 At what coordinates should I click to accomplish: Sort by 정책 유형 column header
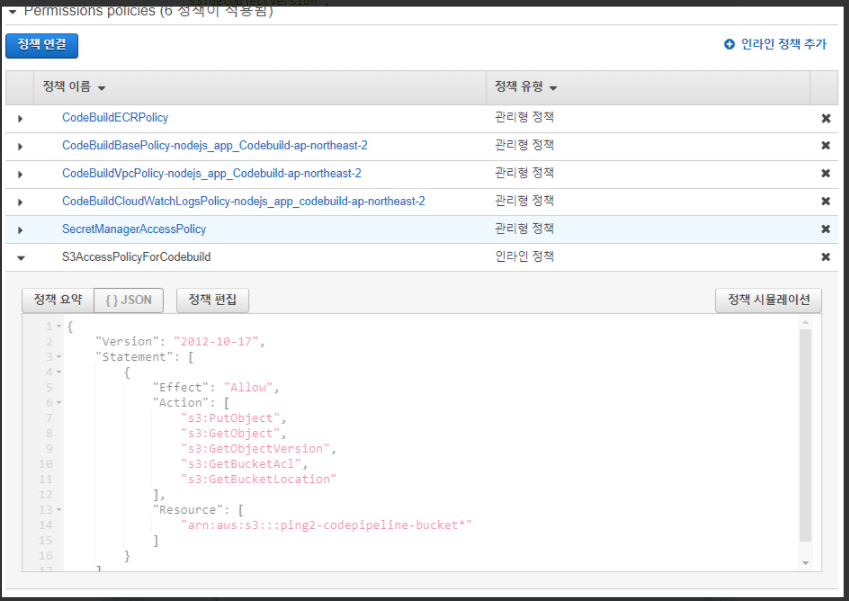pos(526,87)
